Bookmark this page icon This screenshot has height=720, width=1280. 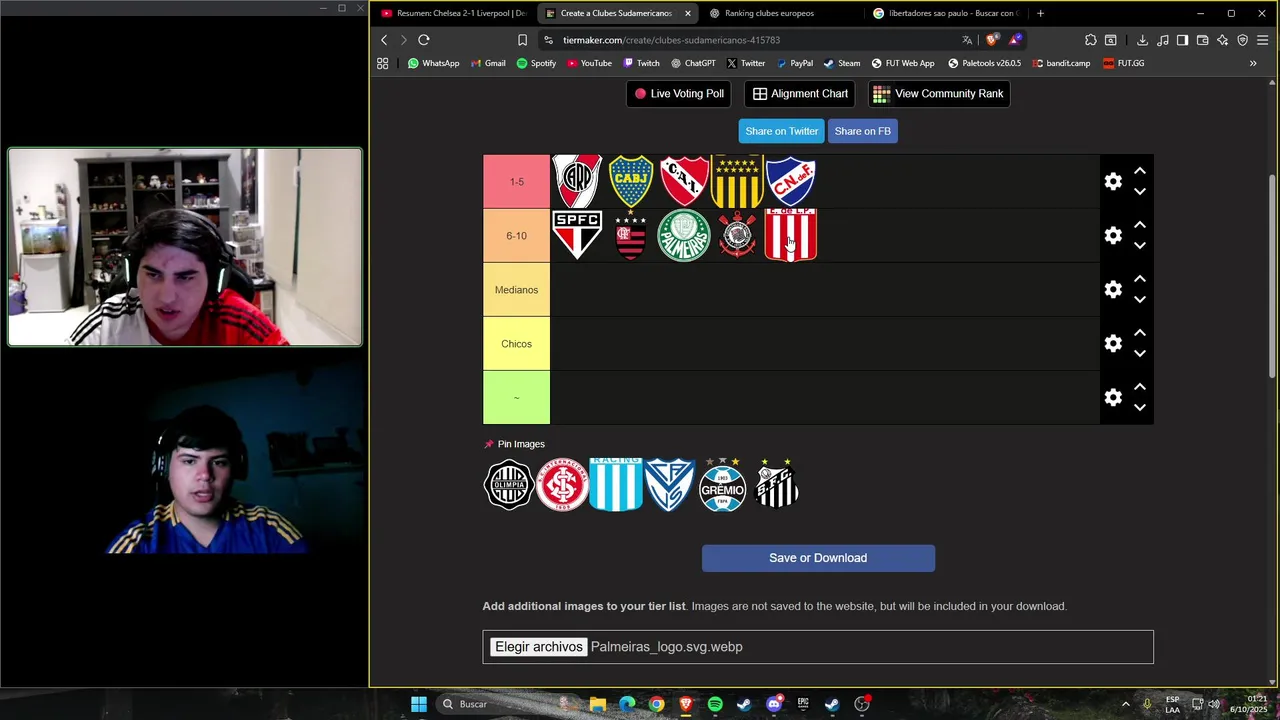click(x=522, y=40)
